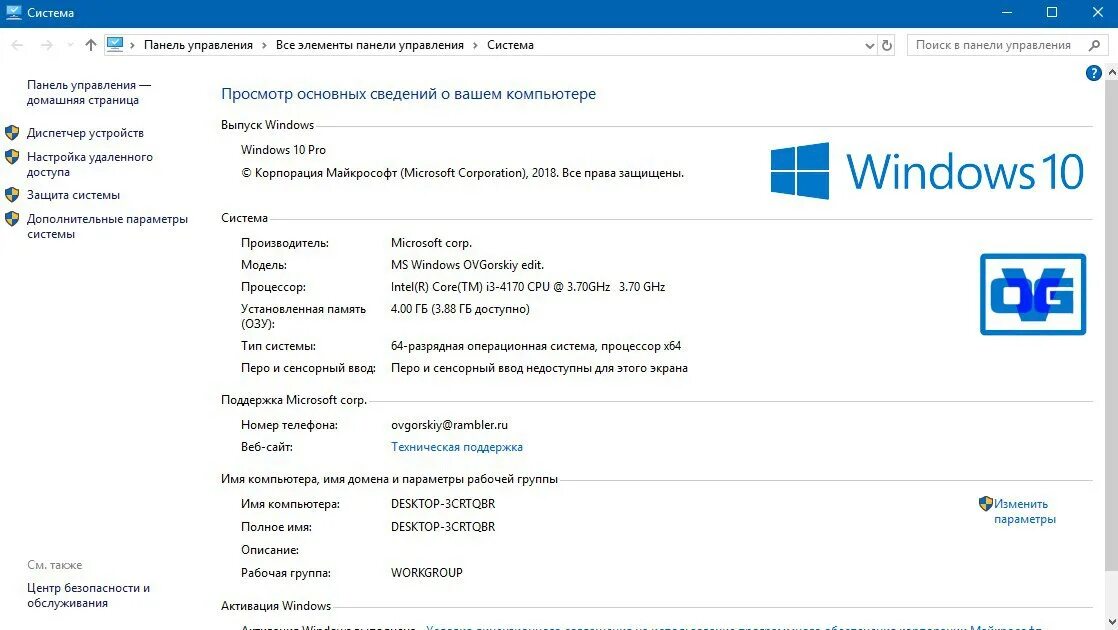
Task: Select the 'WORKGROUP' value
Action: [426, 572]
